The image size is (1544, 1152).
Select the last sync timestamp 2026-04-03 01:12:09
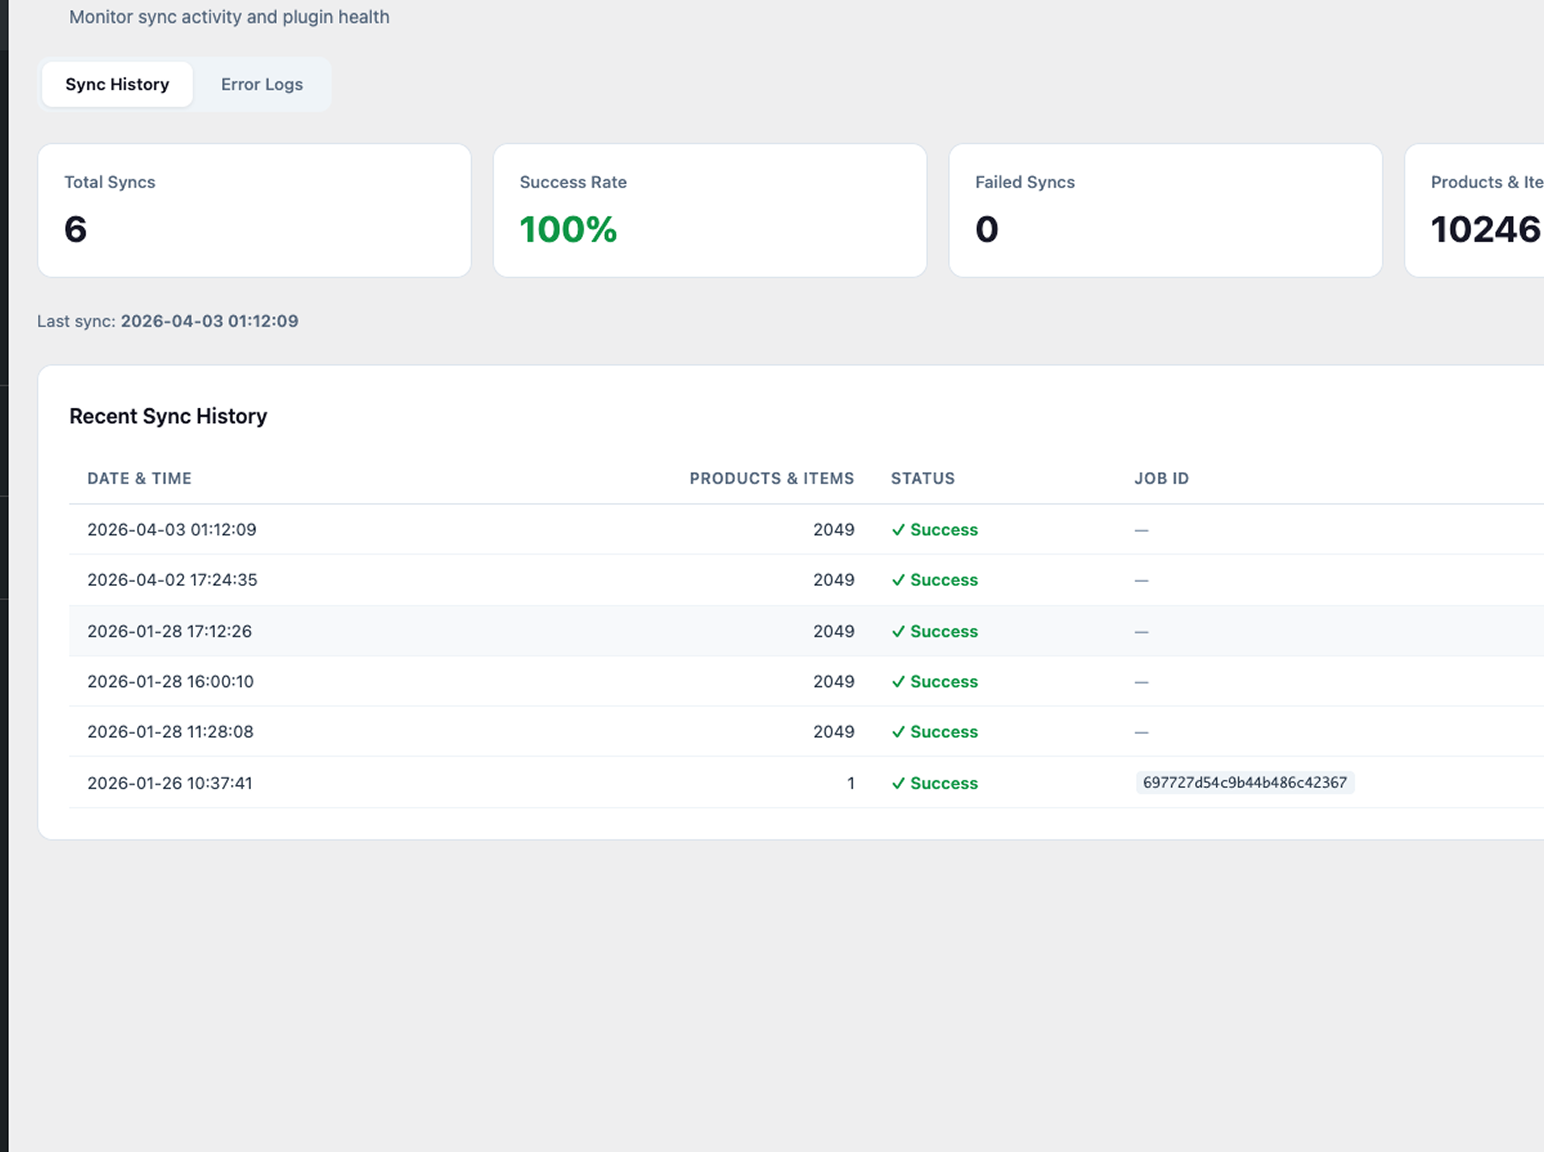[x=210, y=321]
